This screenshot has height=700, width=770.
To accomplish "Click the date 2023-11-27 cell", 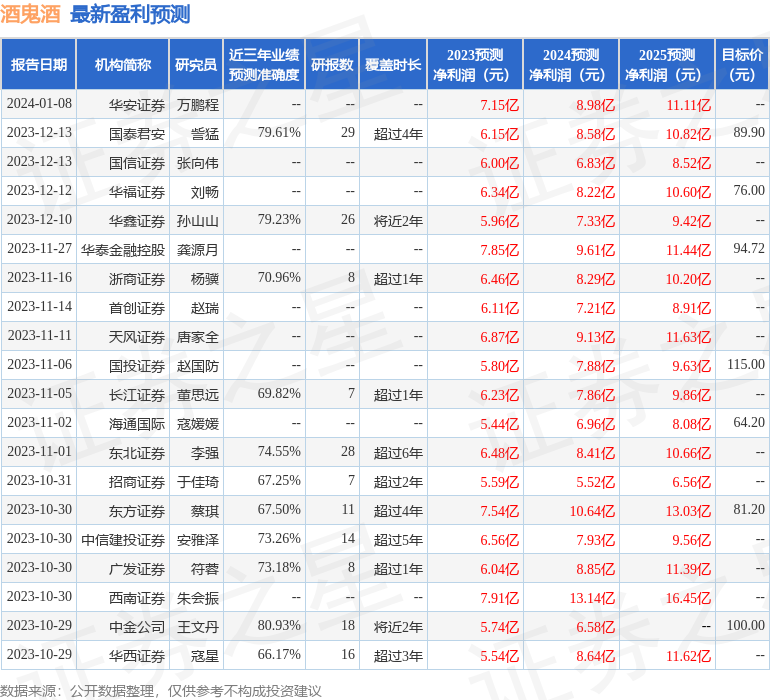I will click(x=39, y=249).
